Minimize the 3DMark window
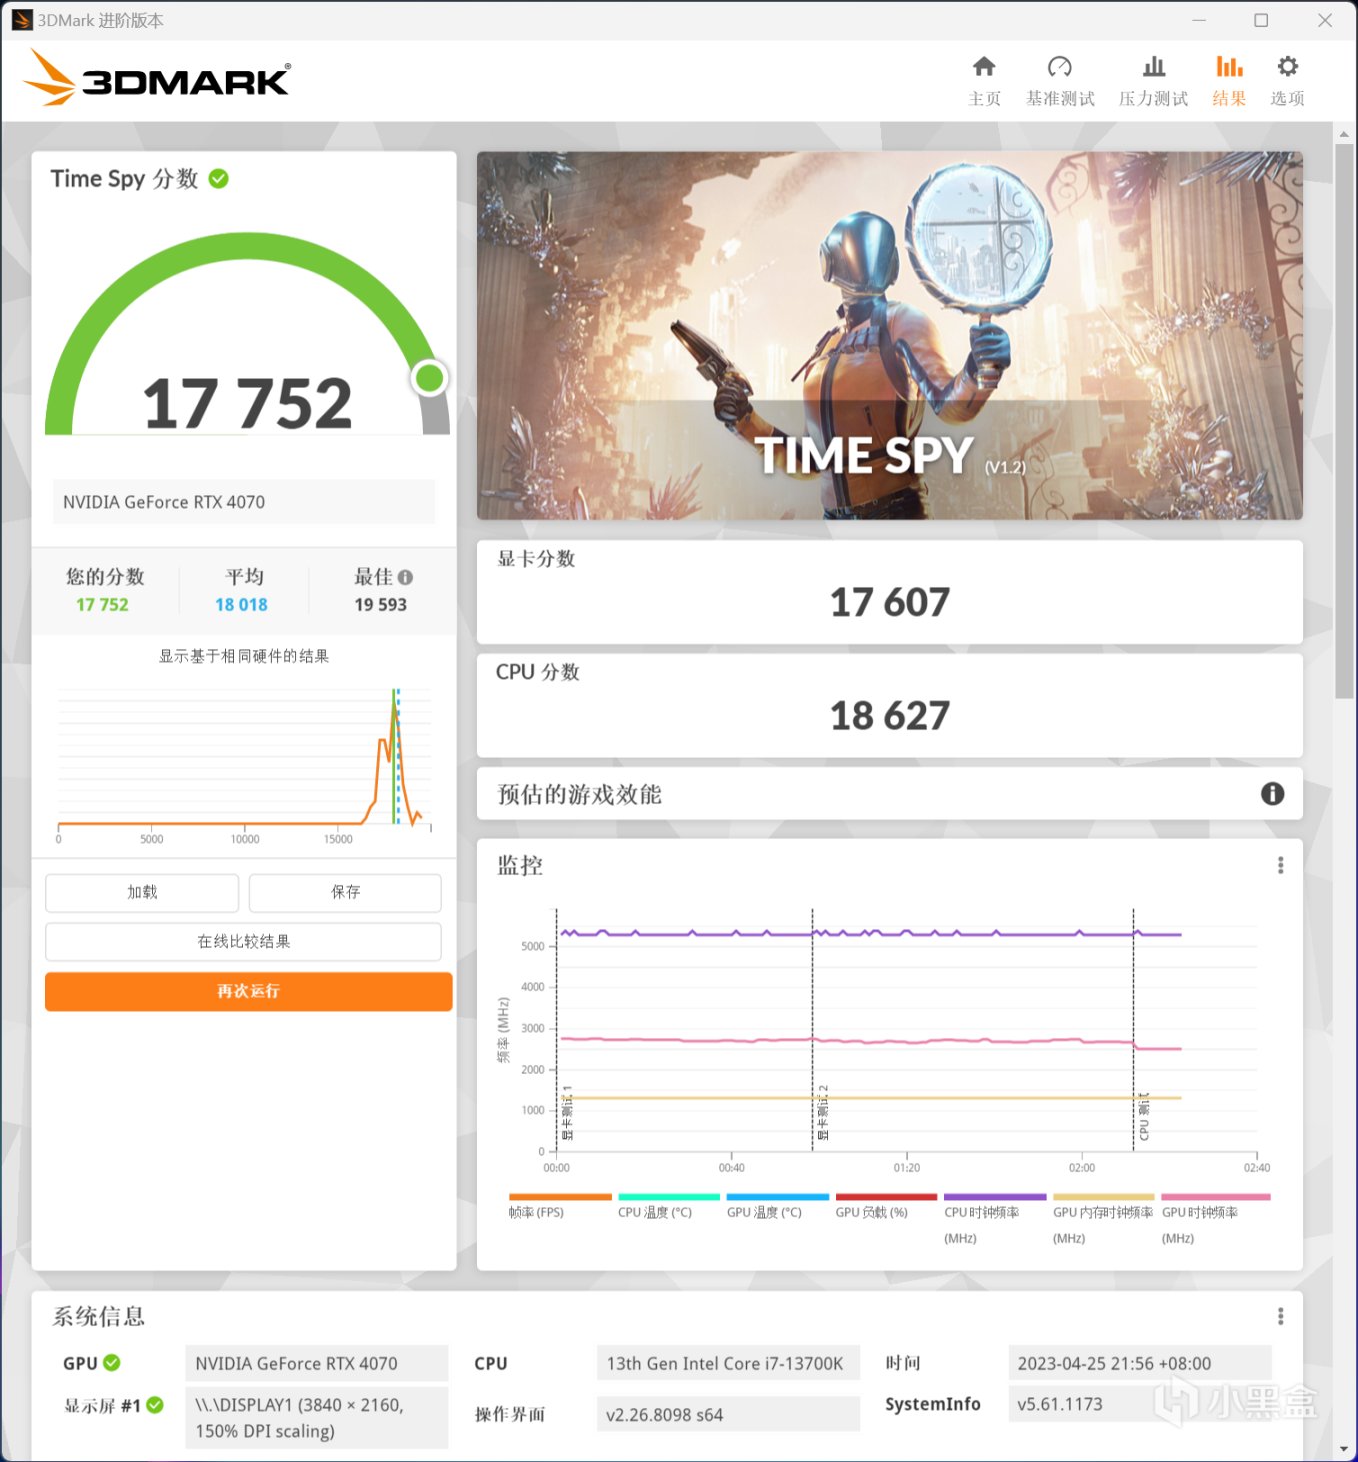Viewport: 1358px width, 1462px height. click(1199, 20)
